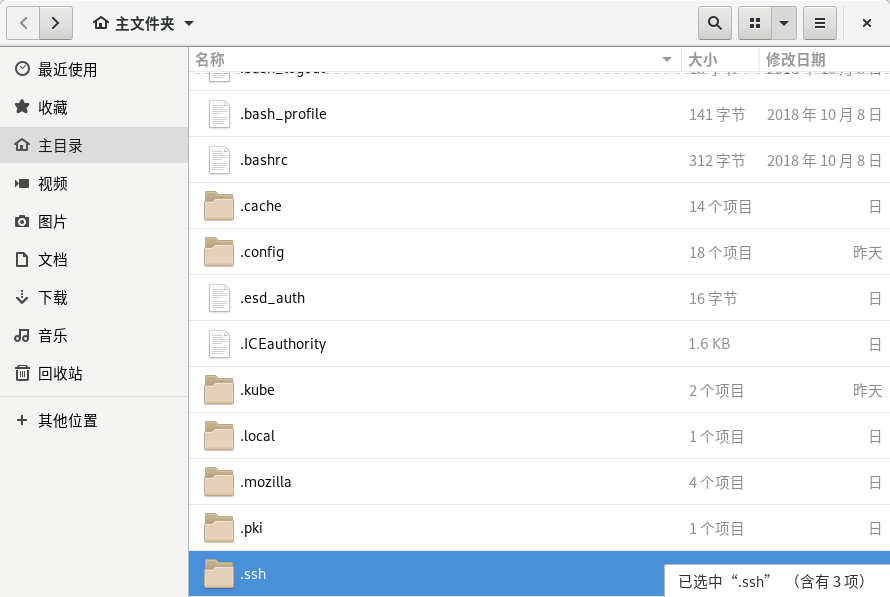
Task: Click the document icon beside 文档
Action: tap(22, 259)
